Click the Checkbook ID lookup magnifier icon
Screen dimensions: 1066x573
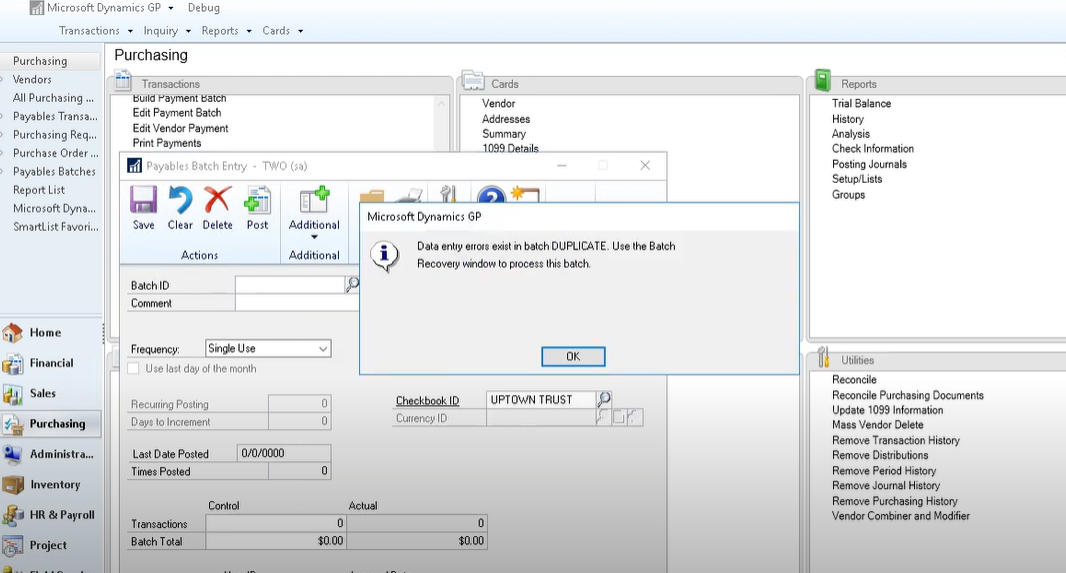click(603, 400)
